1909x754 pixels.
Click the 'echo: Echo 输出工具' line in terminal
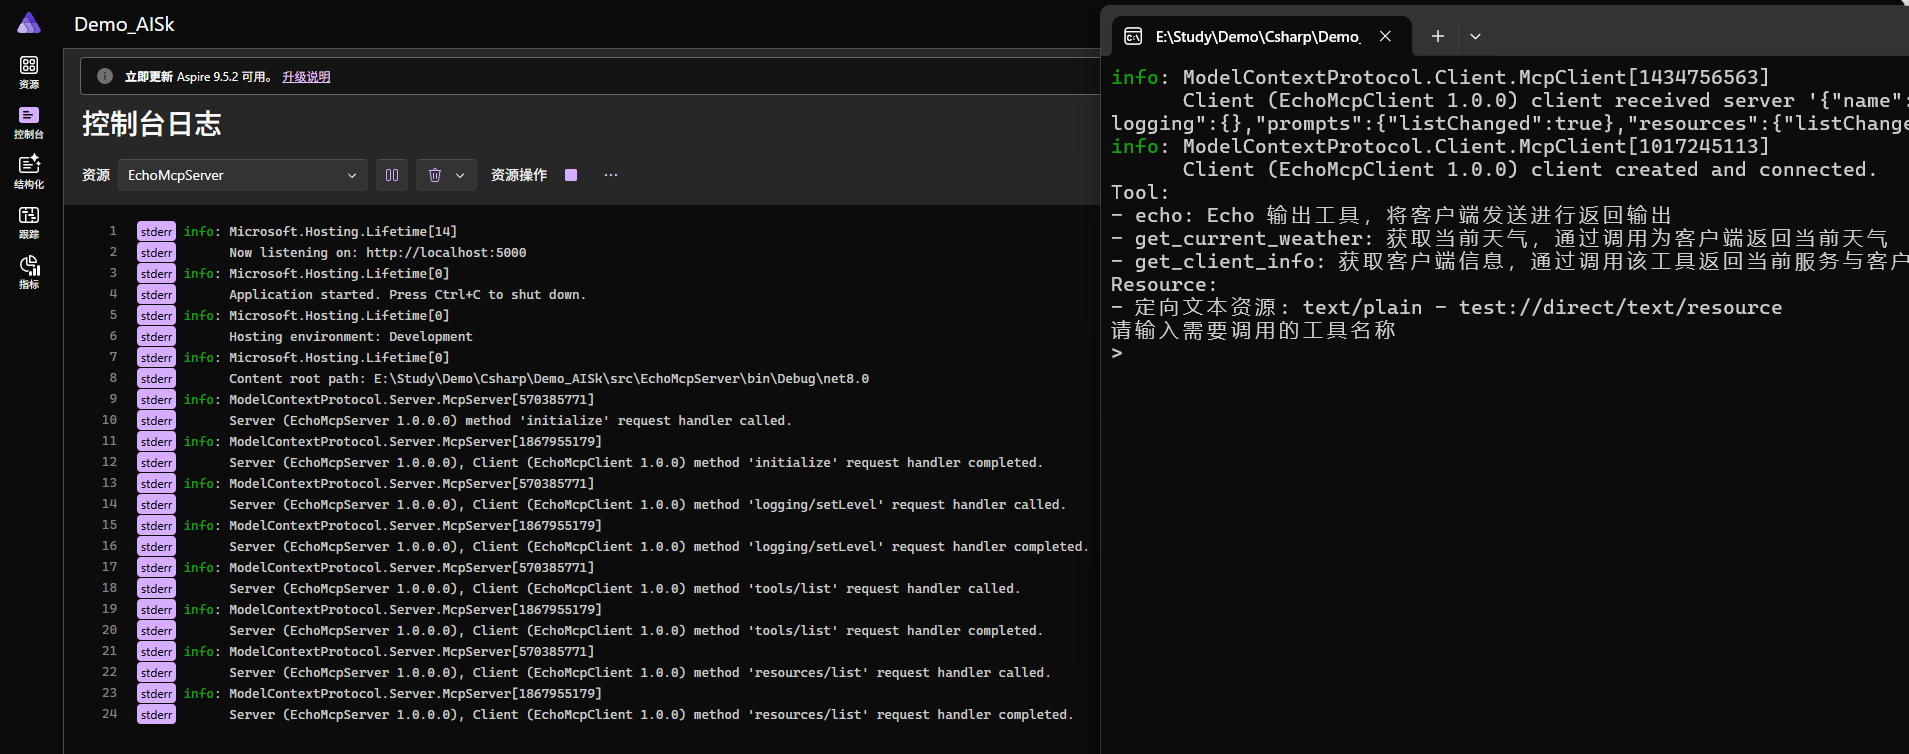[1391, 215]
